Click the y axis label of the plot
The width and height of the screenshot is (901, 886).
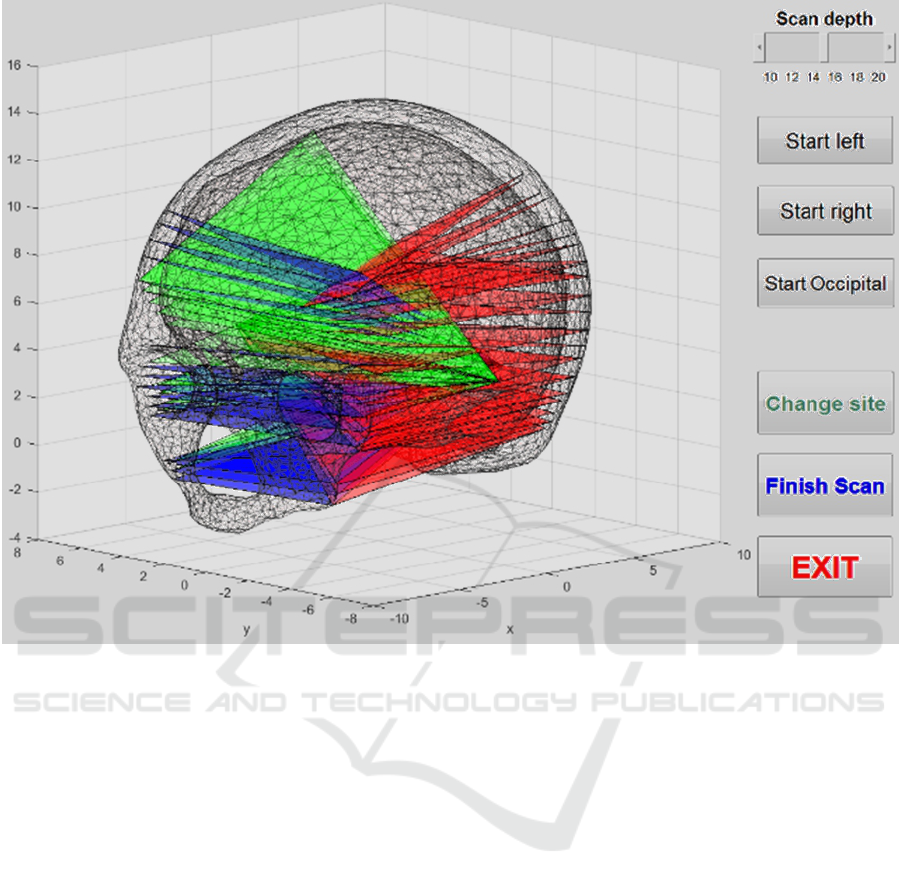point(246,629)
